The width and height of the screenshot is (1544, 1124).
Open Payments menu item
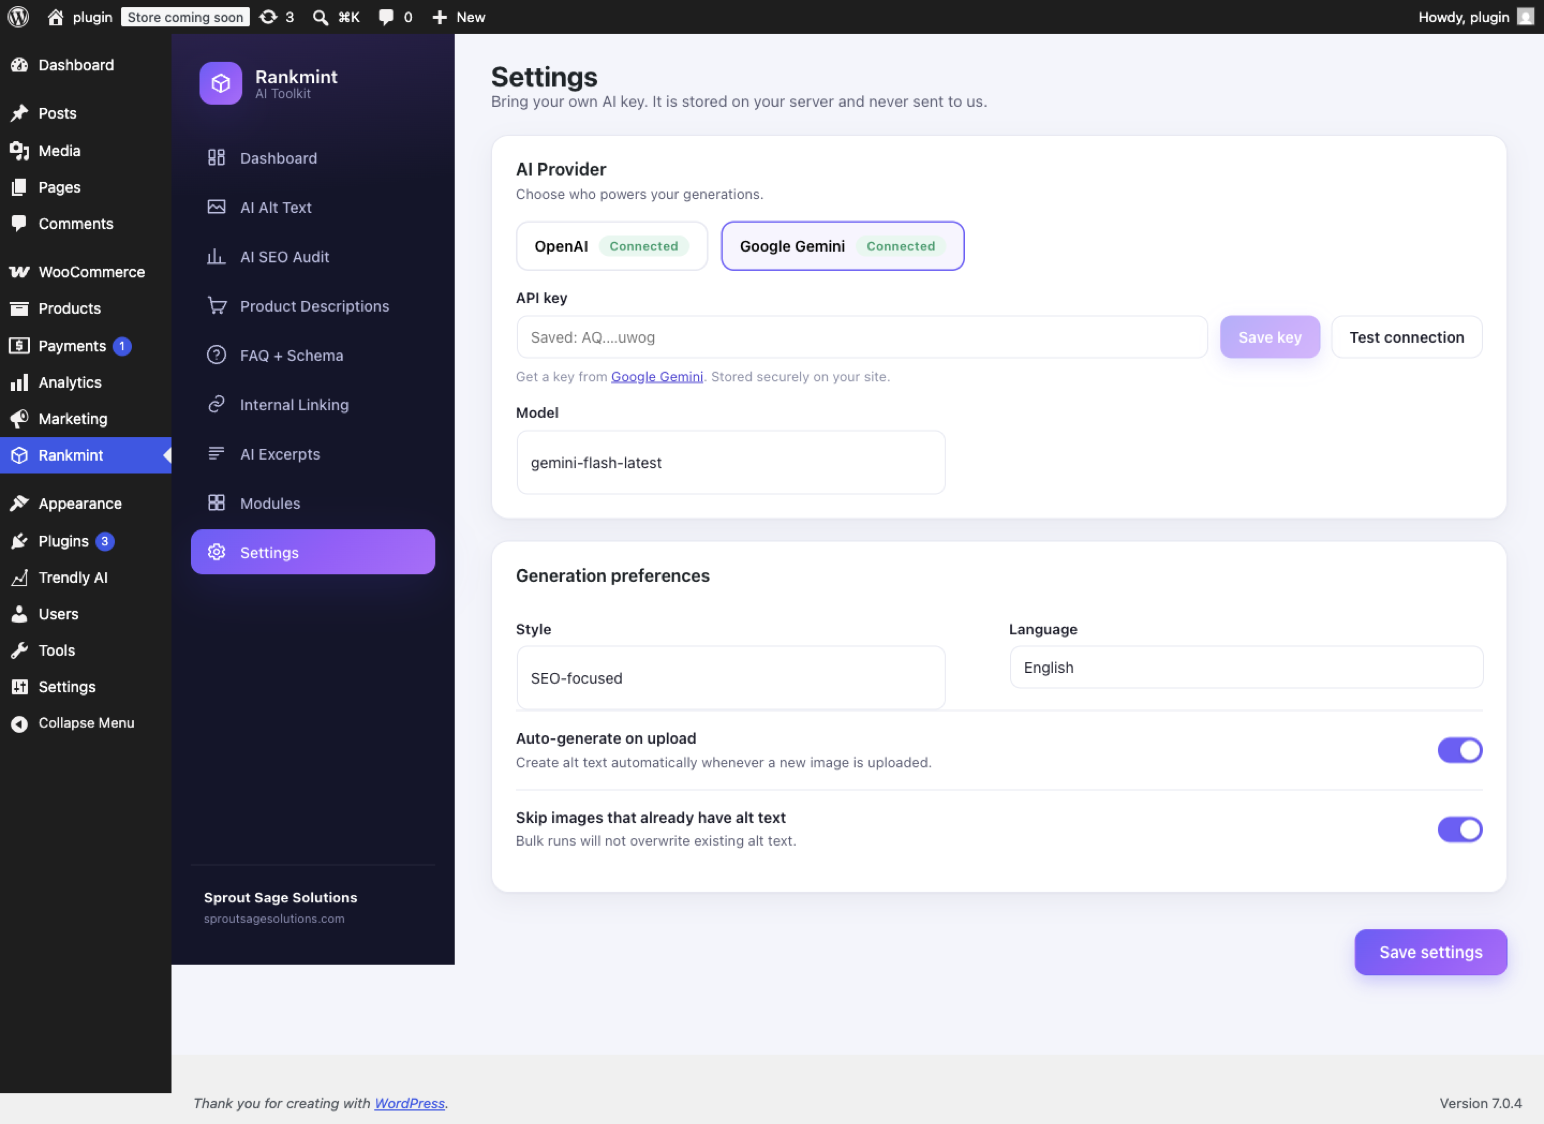click(85, 346)
